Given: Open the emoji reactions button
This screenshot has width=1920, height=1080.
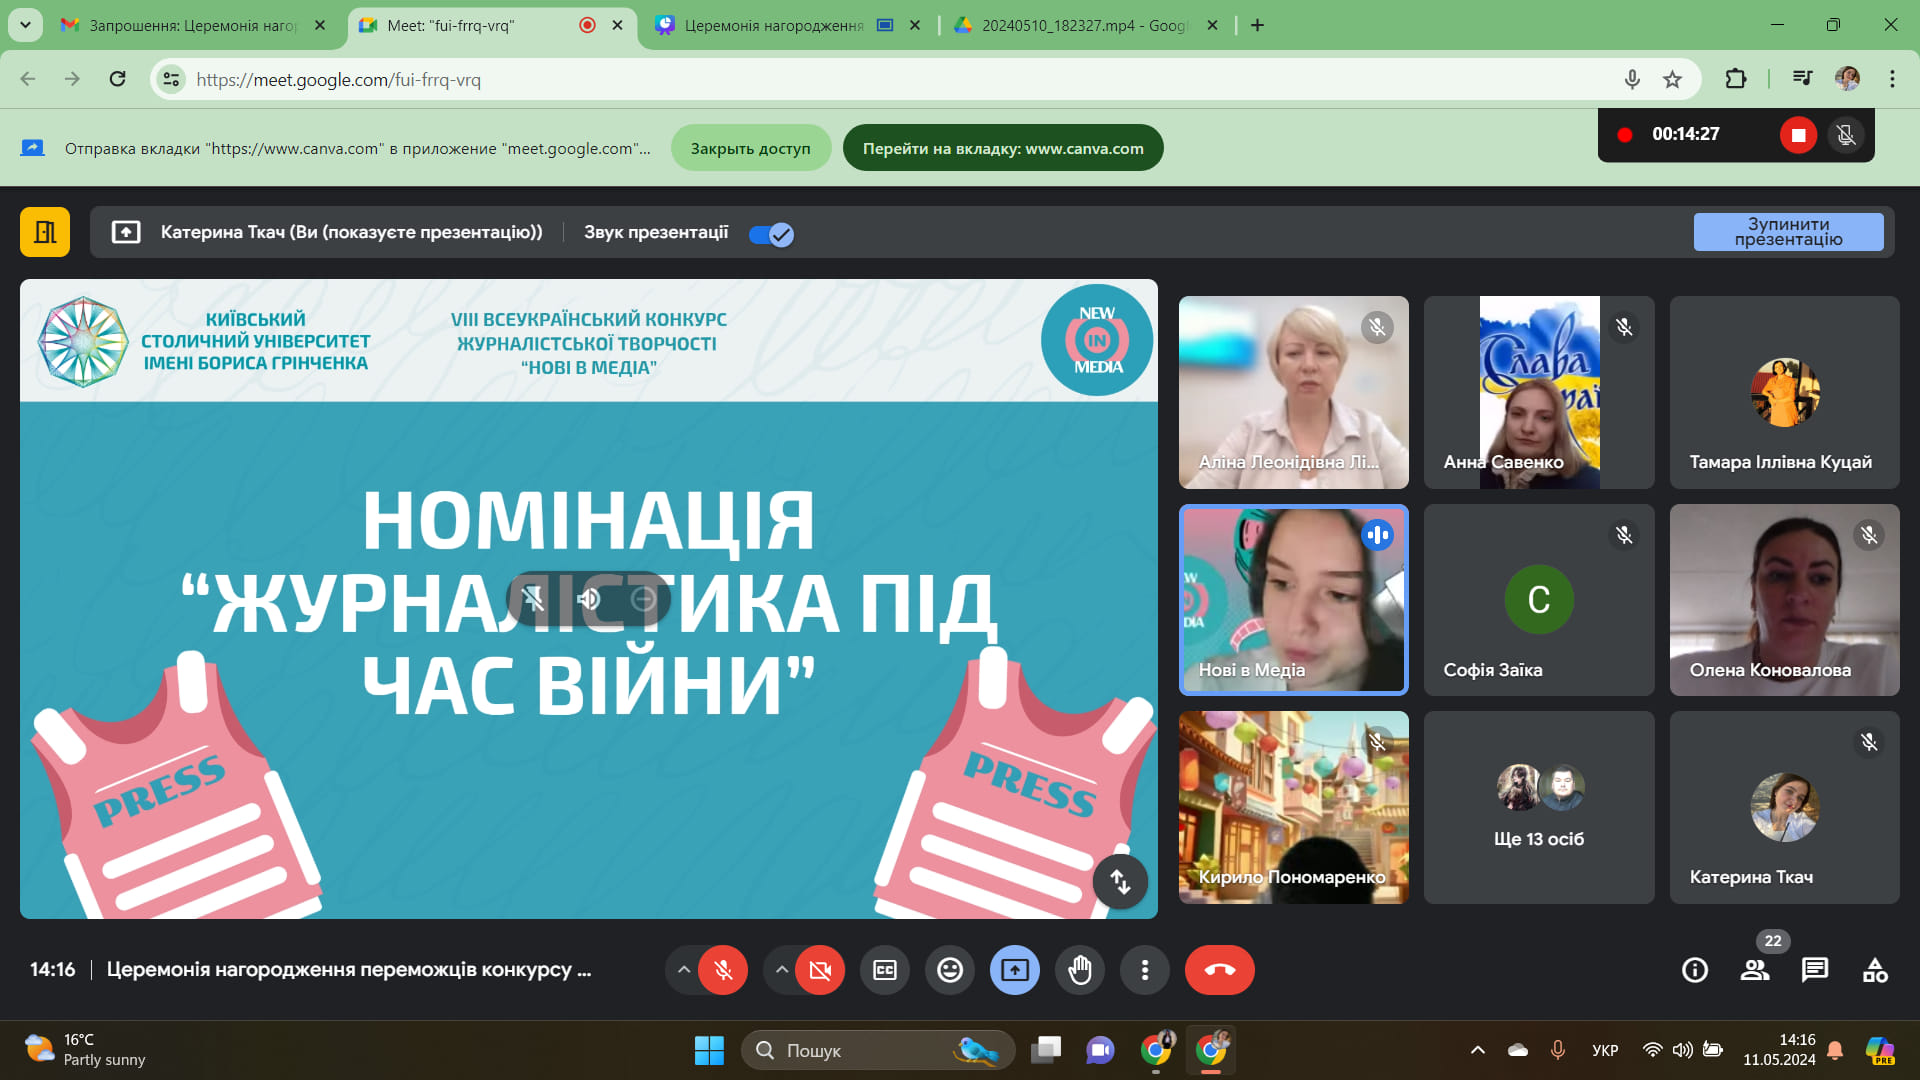Looking at the screenshot, I should pyautogui.click(x=950, y=970).
